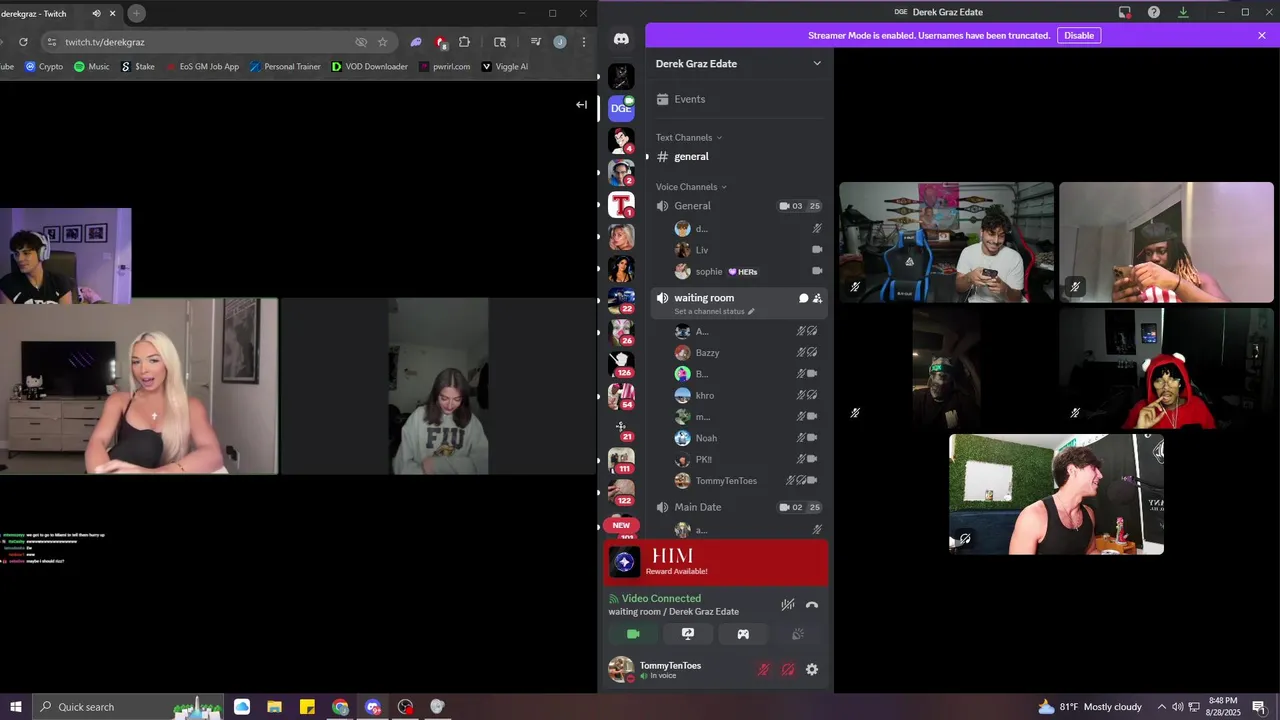Open video tile of person with red hat

pyautogui.click(x=1166, y=368)
